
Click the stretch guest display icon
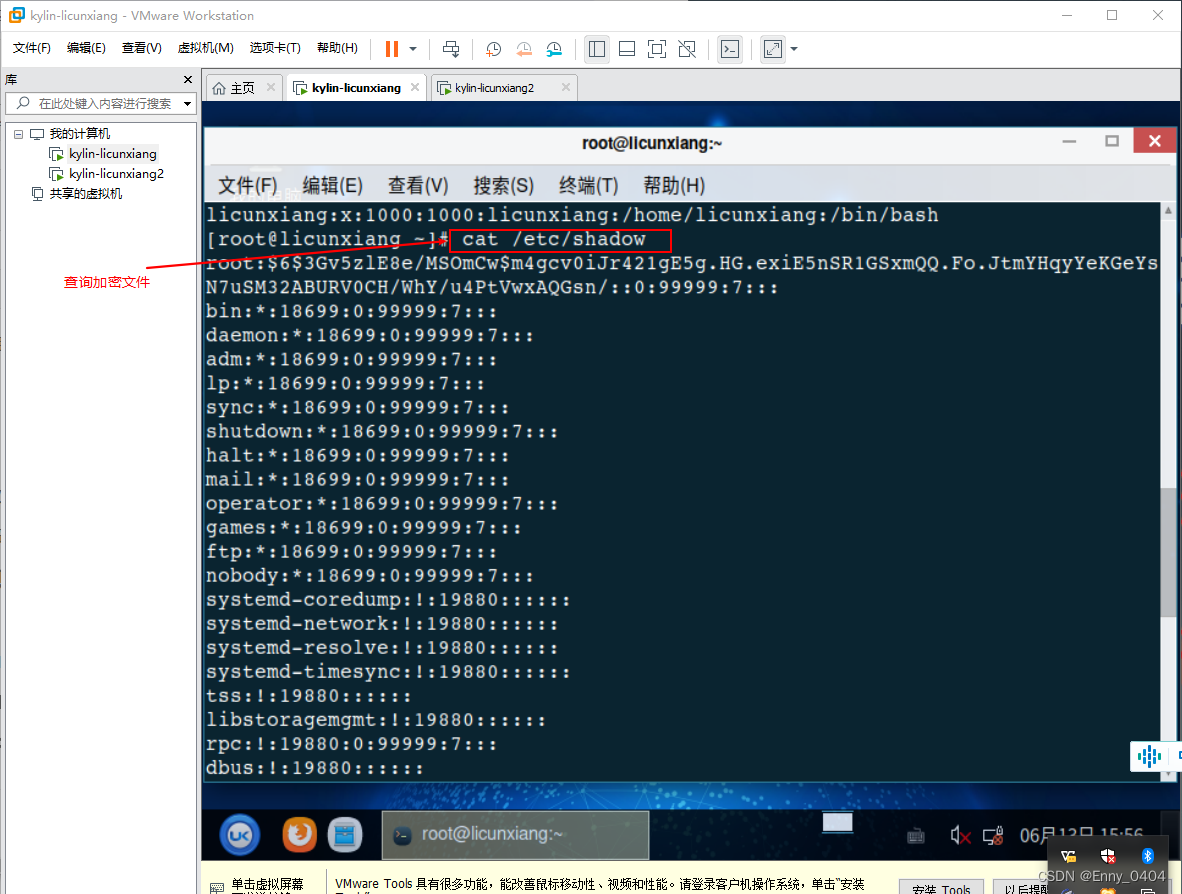pos(773,49)
